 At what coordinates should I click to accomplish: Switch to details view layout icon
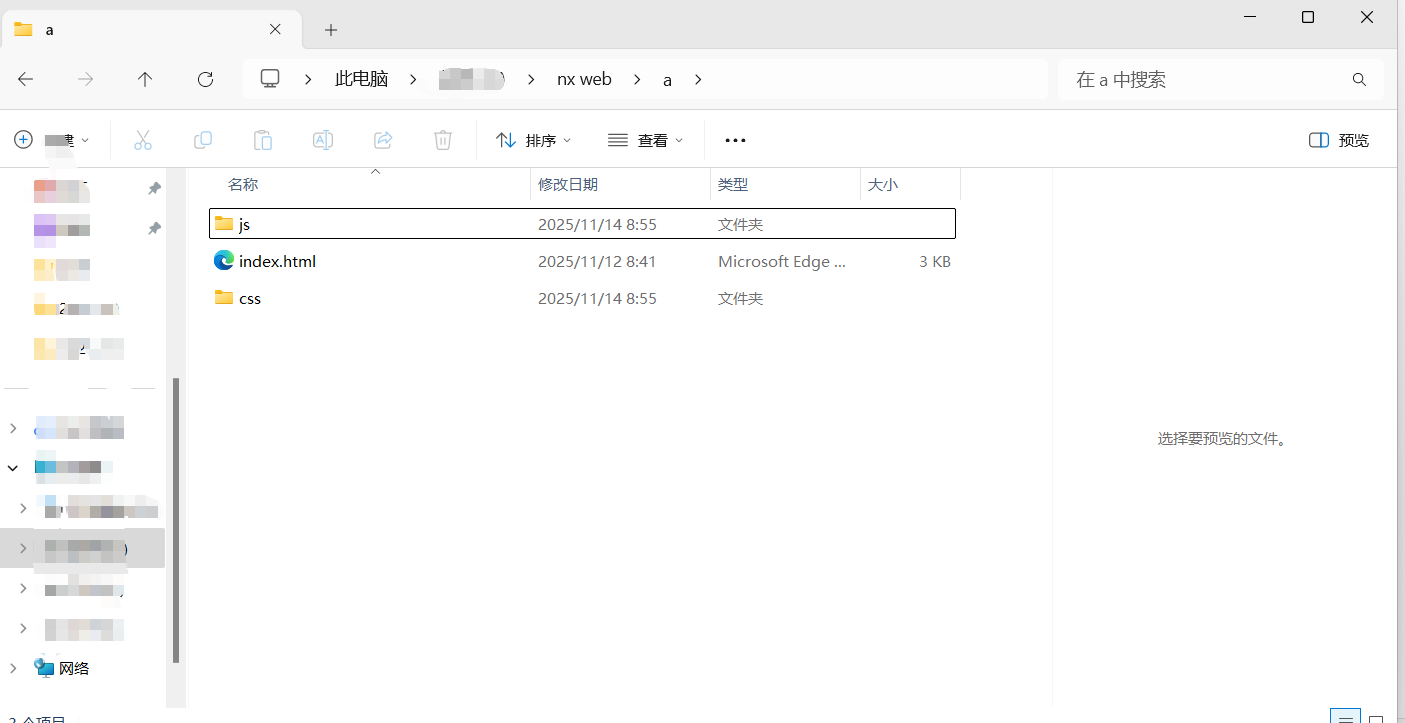click(x=1346, y=717)
